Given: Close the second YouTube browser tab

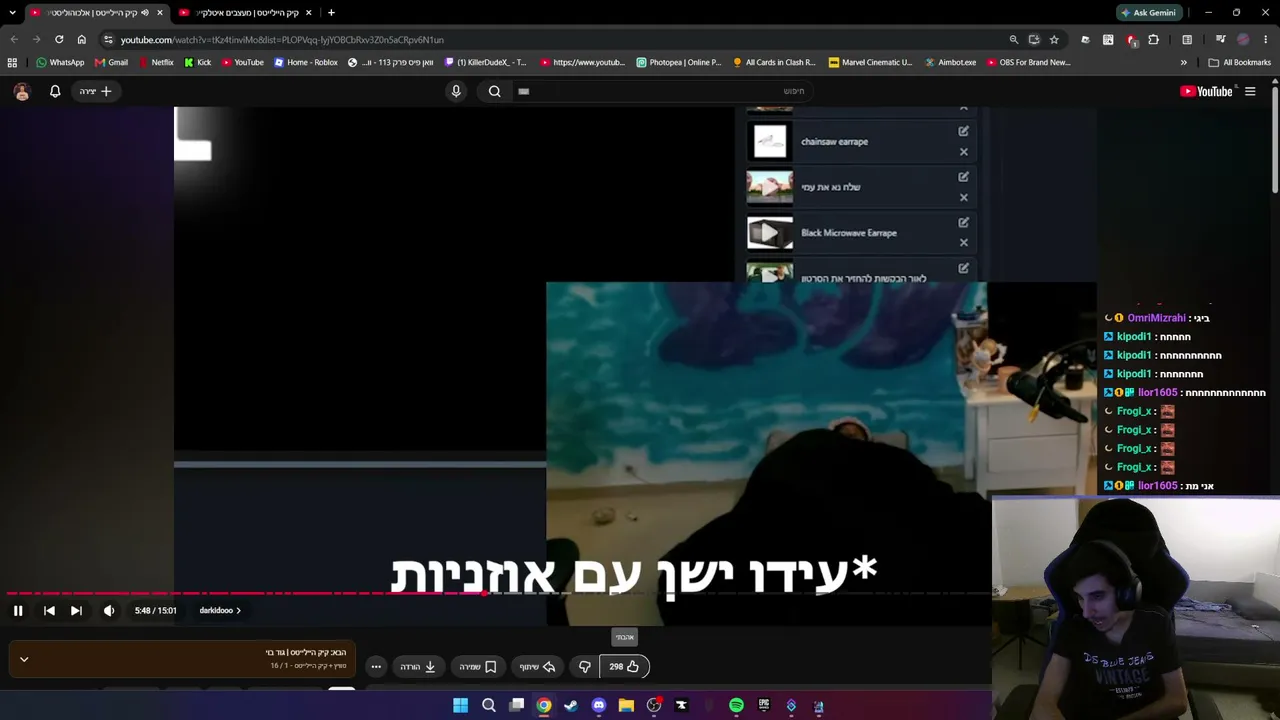Looking at the screenshot, I should (308, 13).
